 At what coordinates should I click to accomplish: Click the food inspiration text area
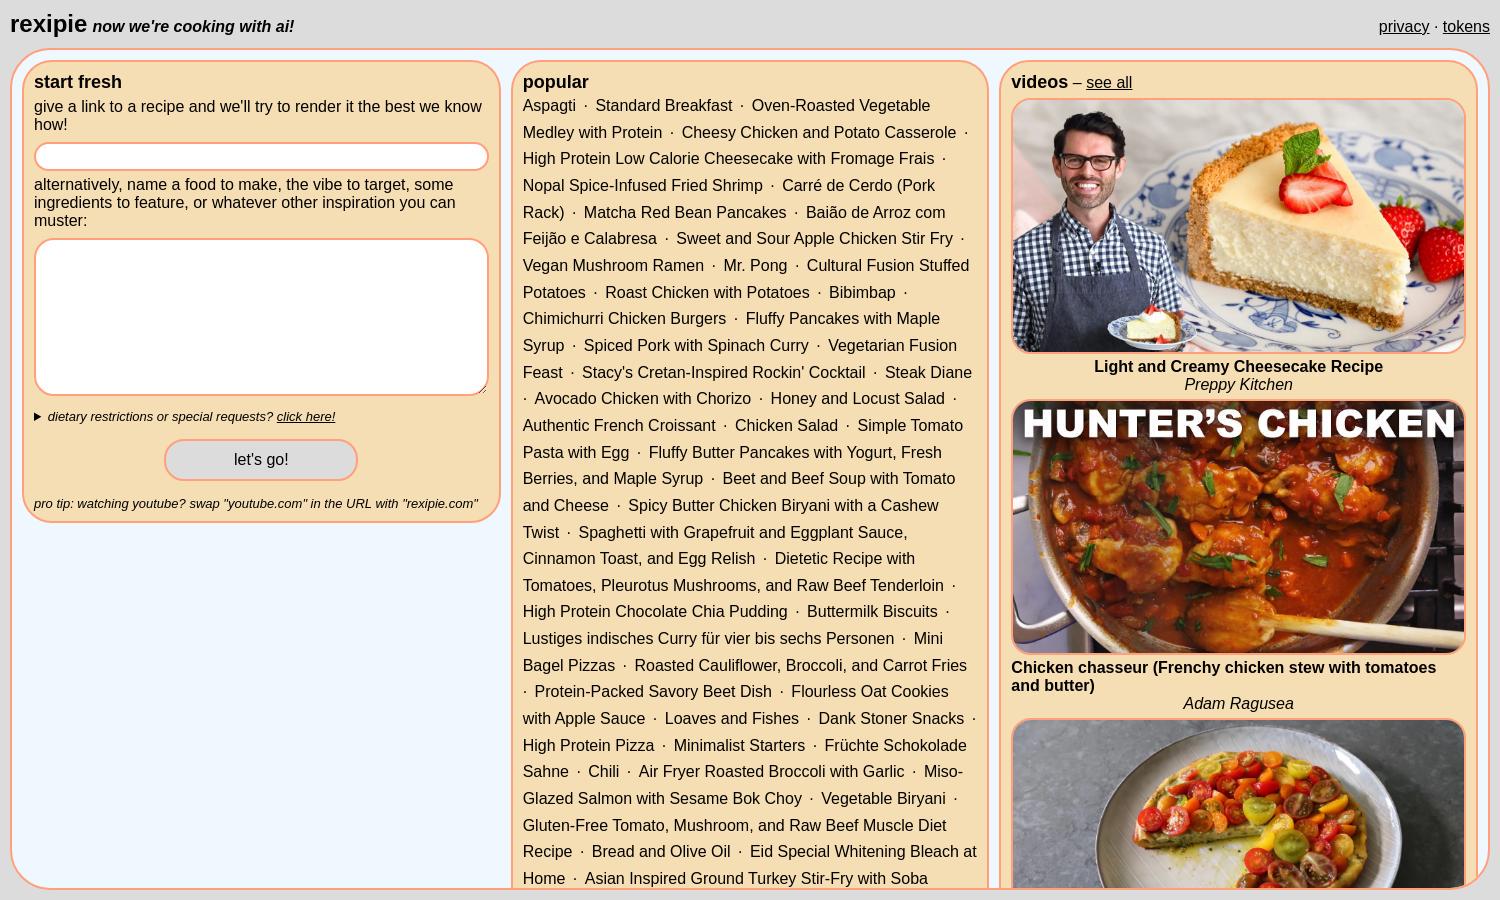[x=261, y=317]
